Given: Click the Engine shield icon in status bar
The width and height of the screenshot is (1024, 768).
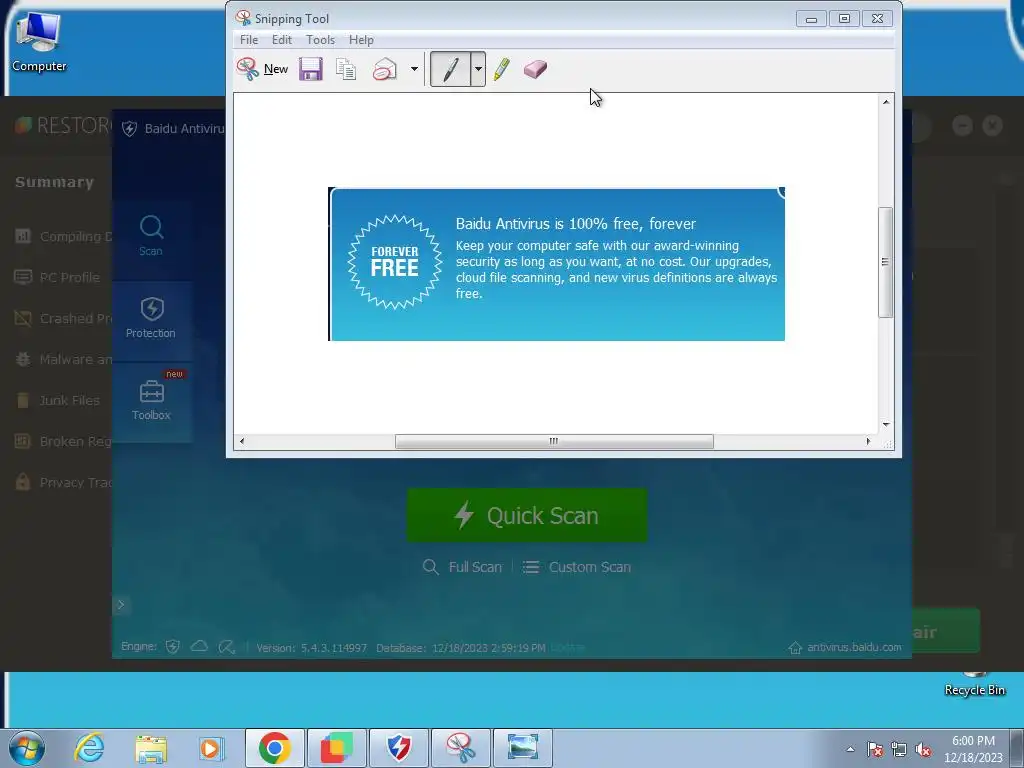Looking at the screenshot, I should (172, 647).
